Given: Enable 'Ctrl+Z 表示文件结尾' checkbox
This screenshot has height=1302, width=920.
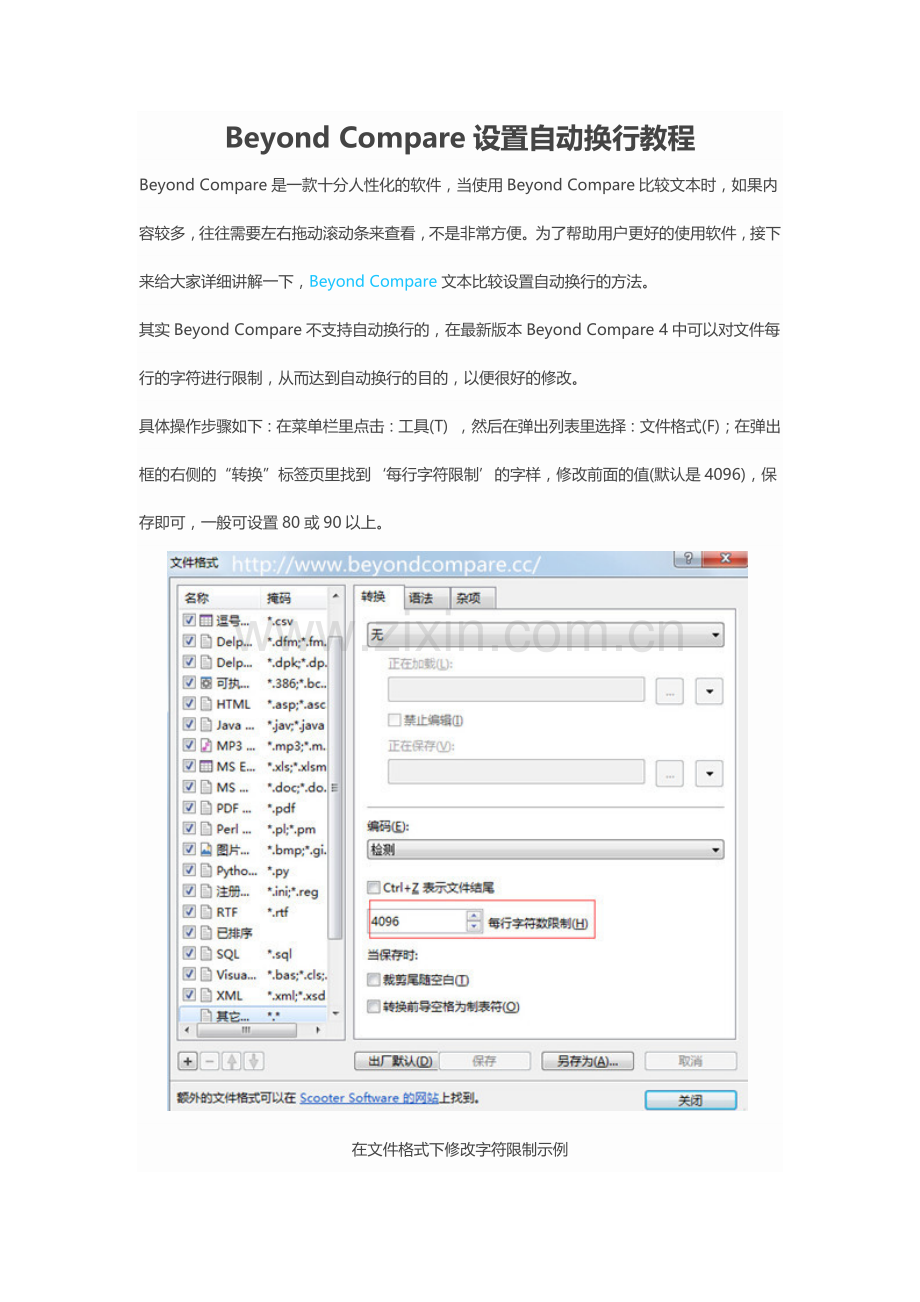Looking at the screenshot, I should coord(374,887).
